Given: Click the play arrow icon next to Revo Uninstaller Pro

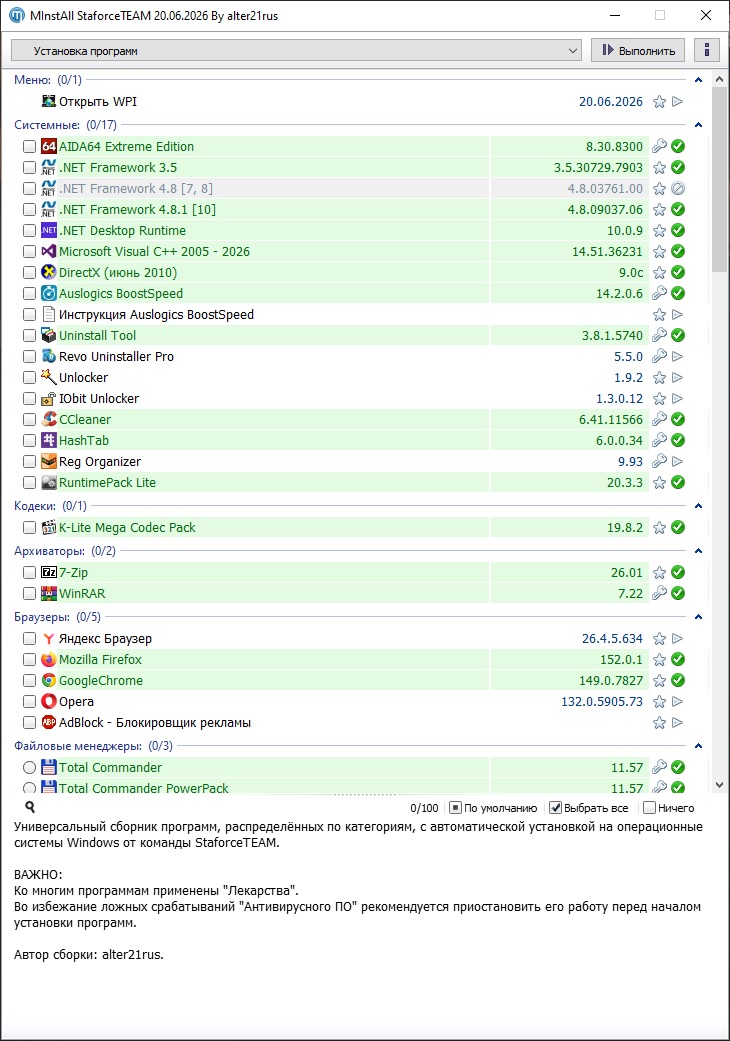Looking at the screenshot, I should (x=678, y=357).
